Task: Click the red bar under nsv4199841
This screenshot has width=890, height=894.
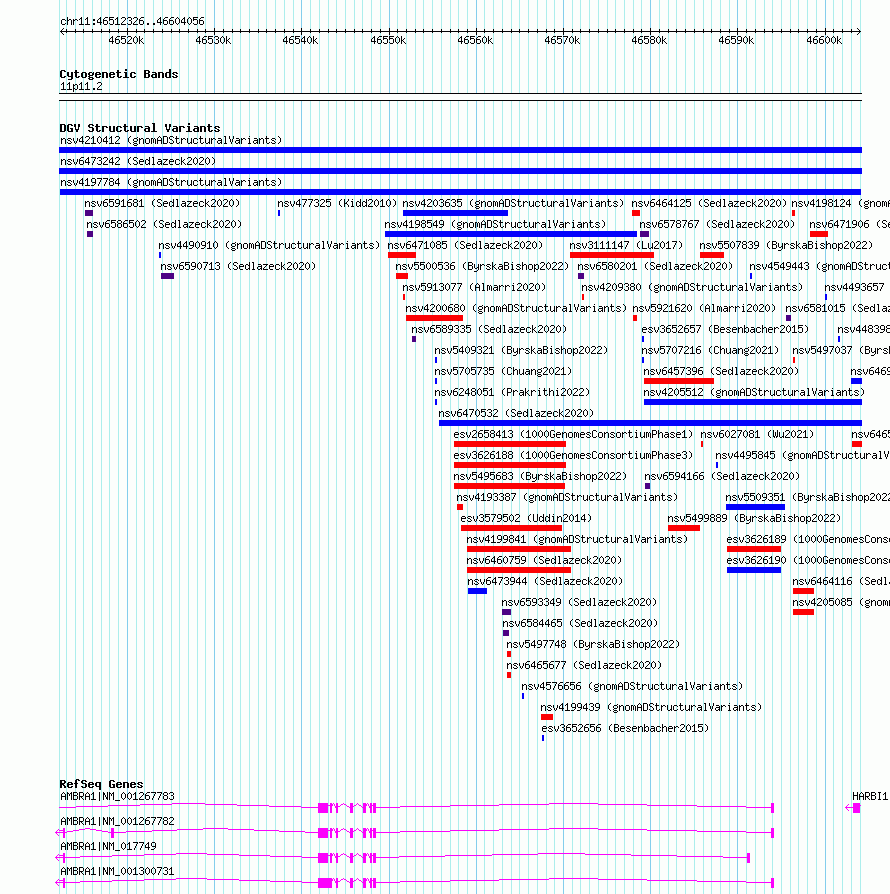Action: (x=519, y=549)
